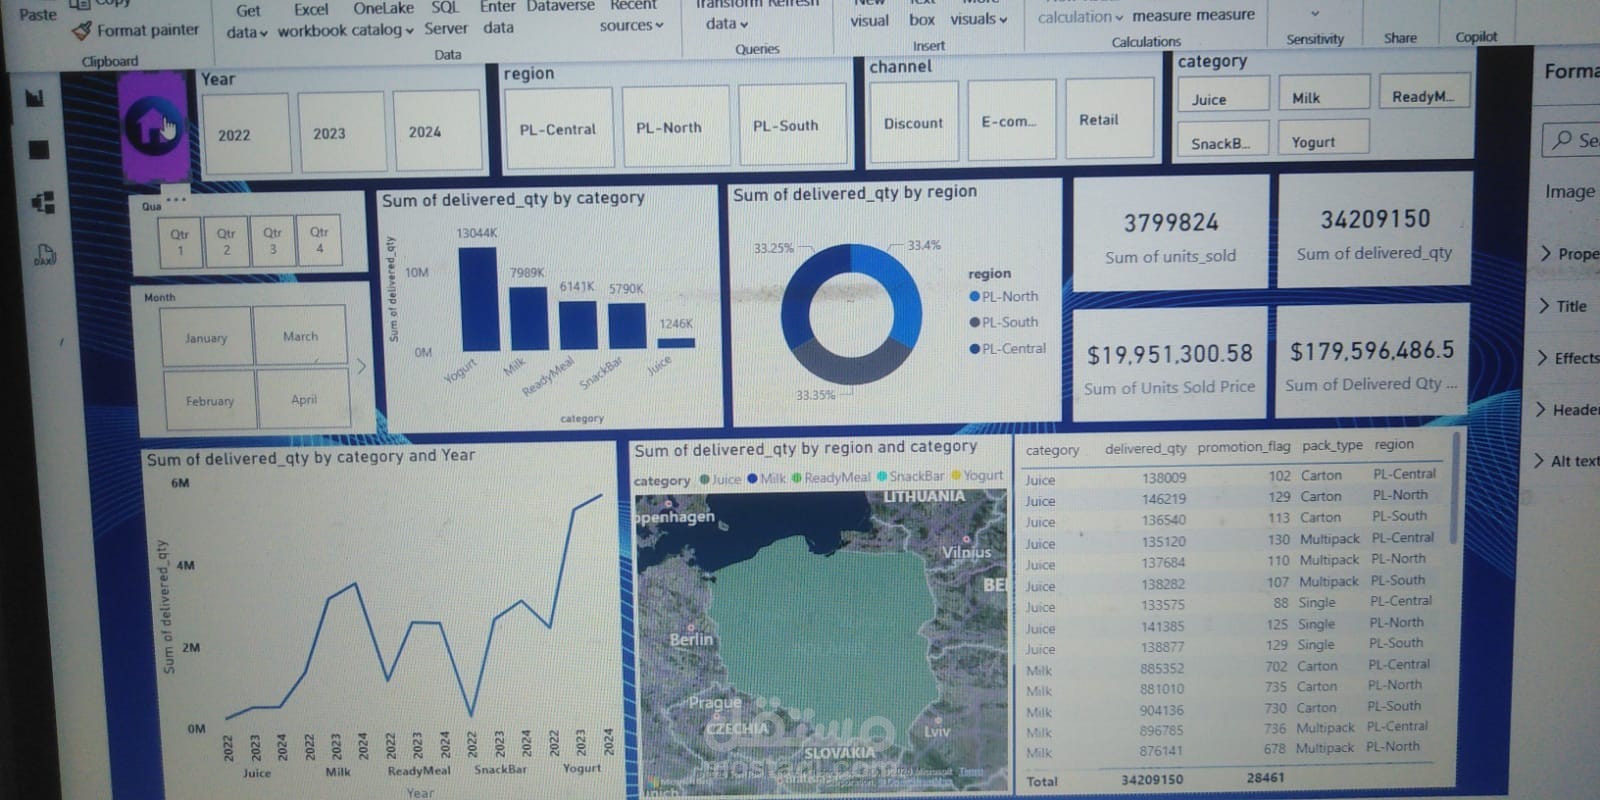Click PL-Central legend item on donut chart
This screenshot has width=1600, height=800.
coord(1008,348)
